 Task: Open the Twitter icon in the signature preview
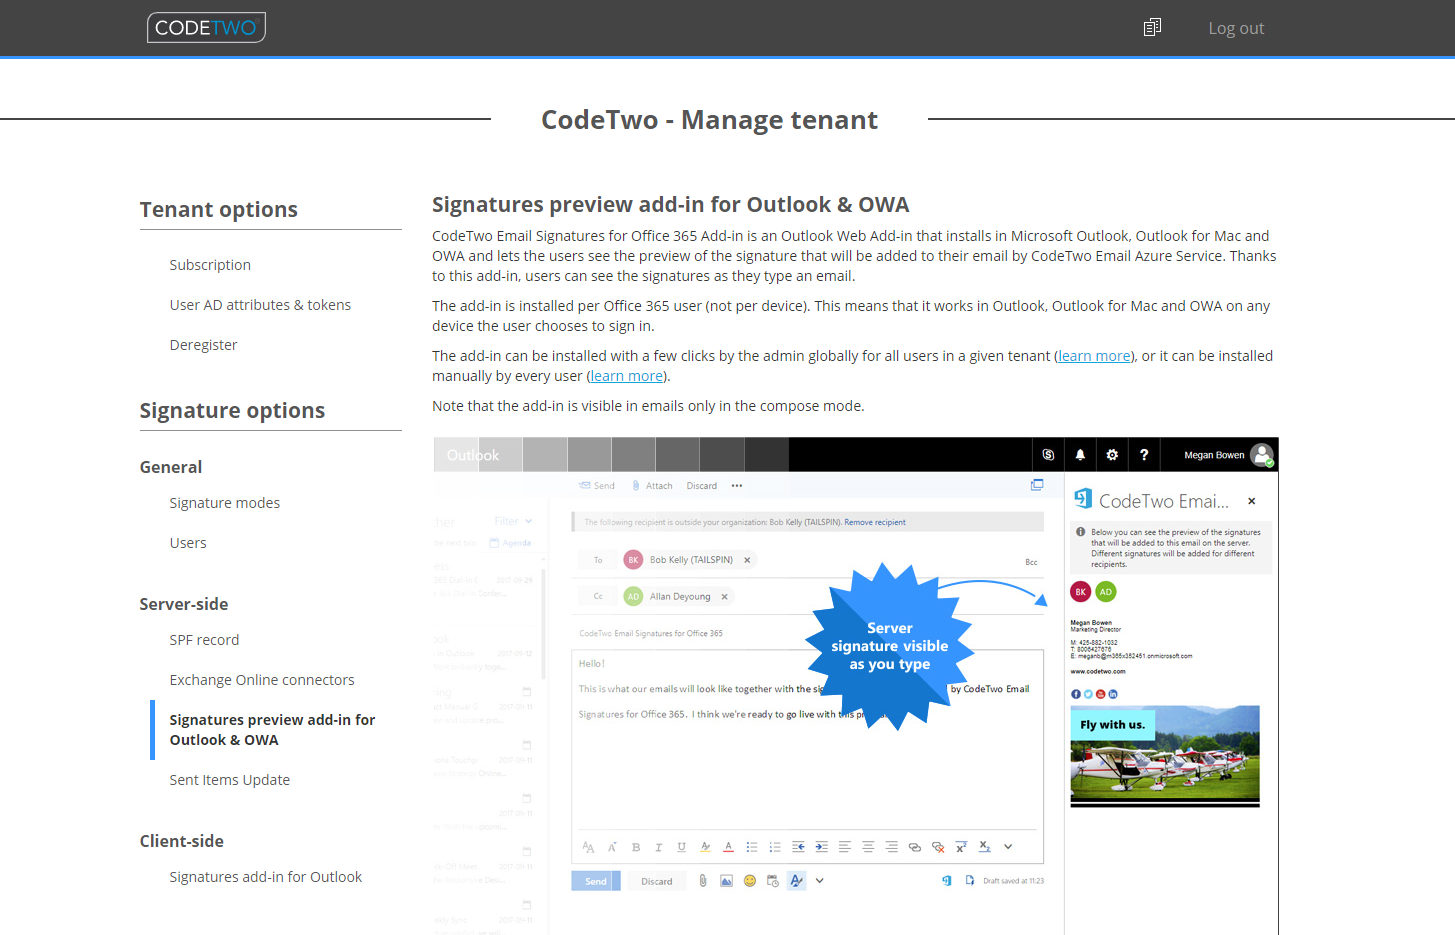tap(1088, 693)
